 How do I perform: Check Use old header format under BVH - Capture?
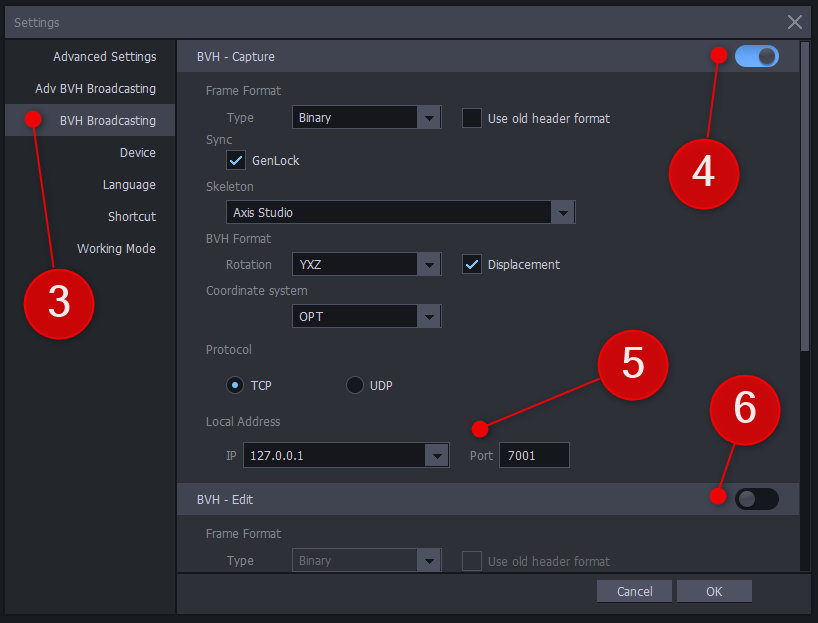click(x=472, y=118)
